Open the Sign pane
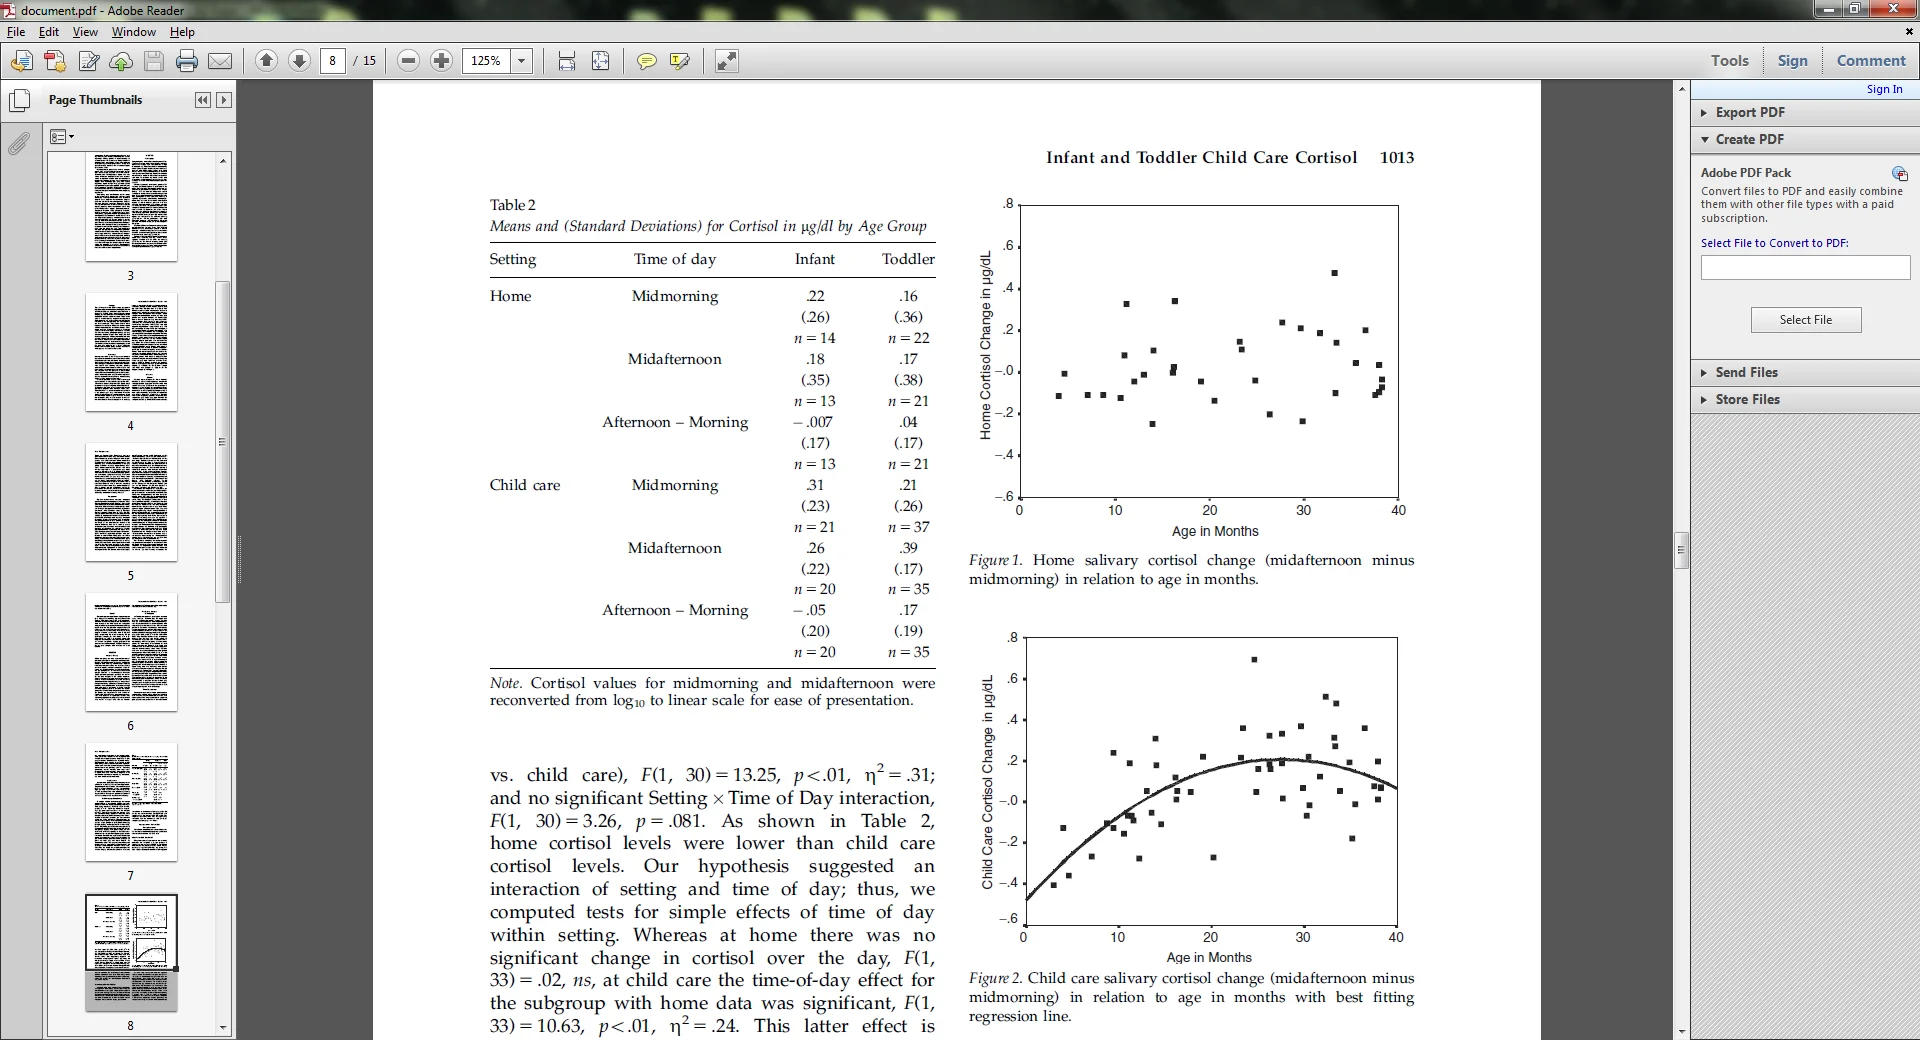 point(1792,61)
